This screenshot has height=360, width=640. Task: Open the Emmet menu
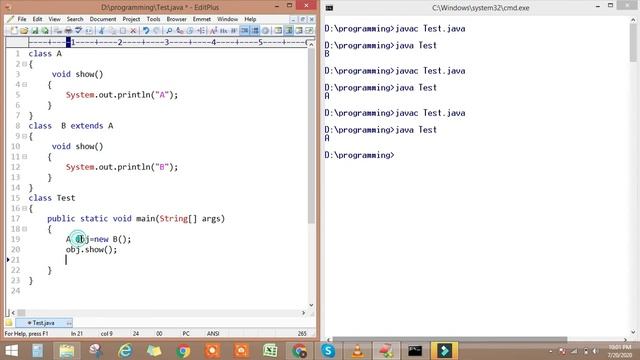[202, 19]
